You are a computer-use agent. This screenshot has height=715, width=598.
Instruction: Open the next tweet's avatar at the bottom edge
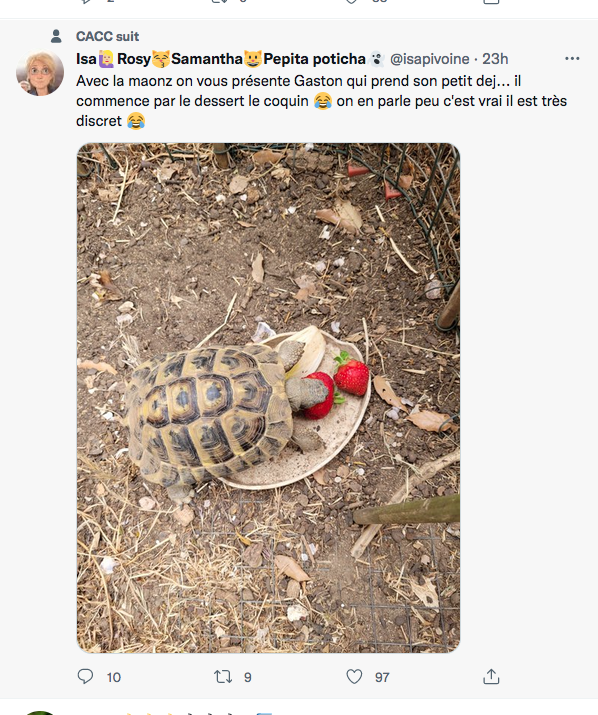pyautogui.click(x=40, y=712)
